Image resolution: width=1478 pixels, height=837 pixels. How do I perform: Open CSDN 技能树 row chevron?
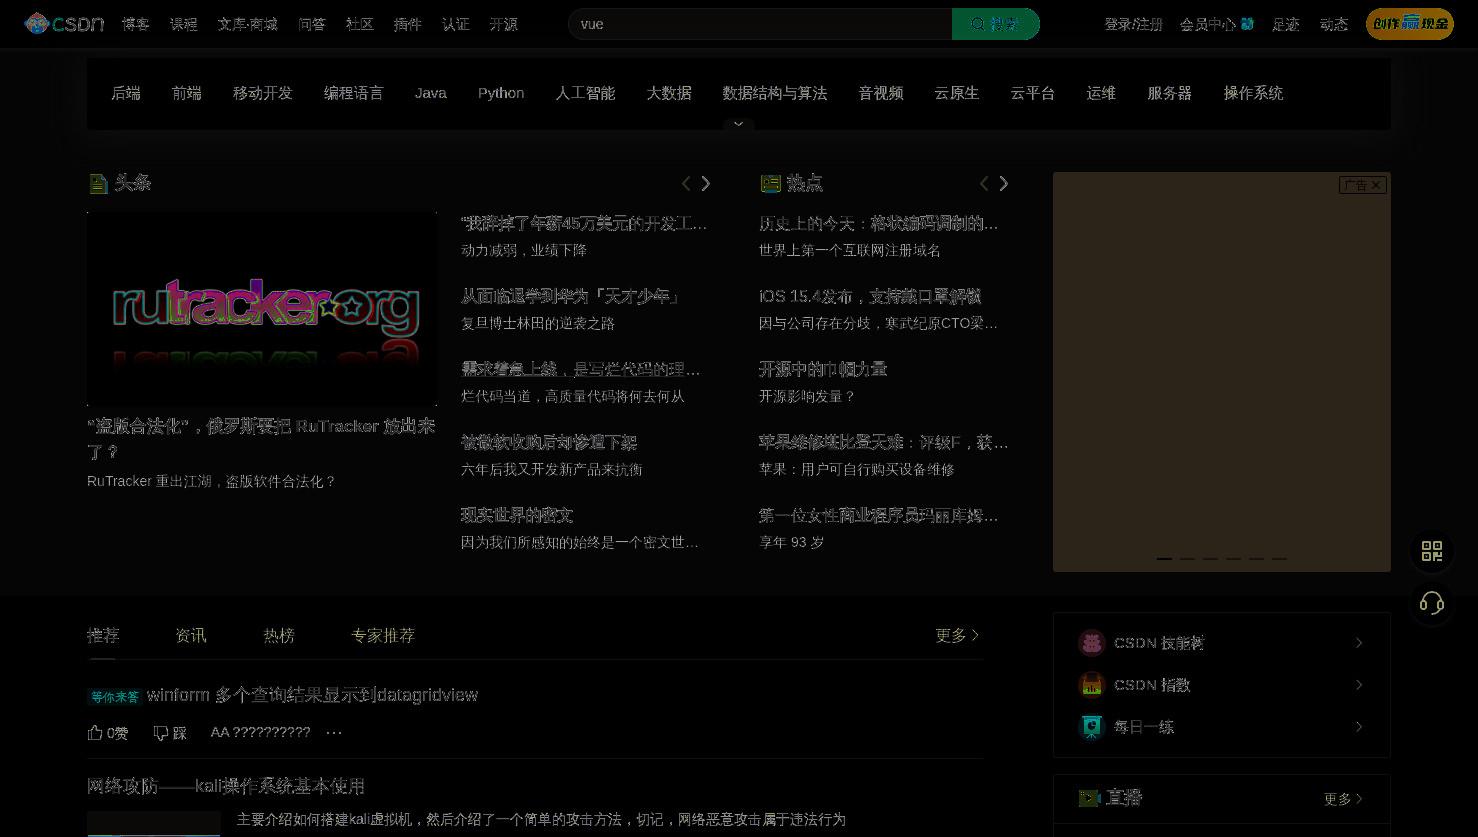1359,643
